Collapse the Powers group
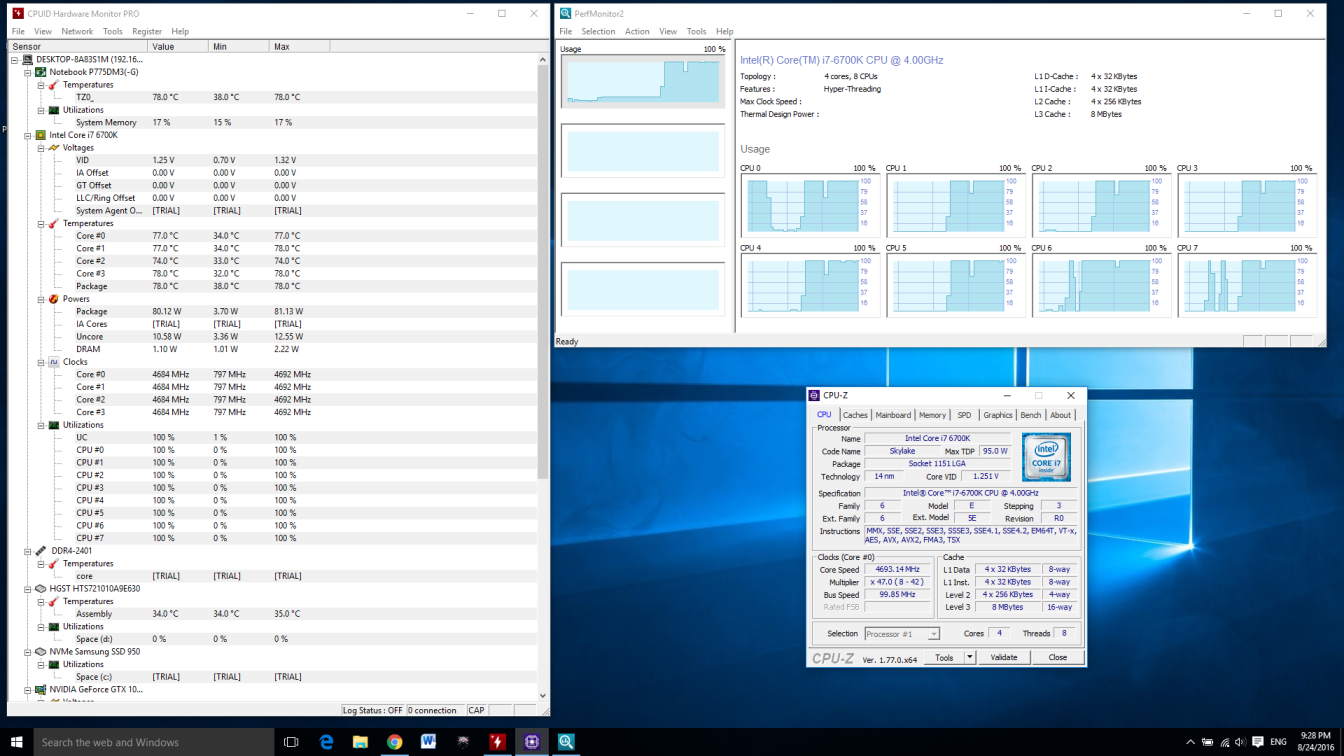Viewport: 1344px width, 756px height. point(41,299)
